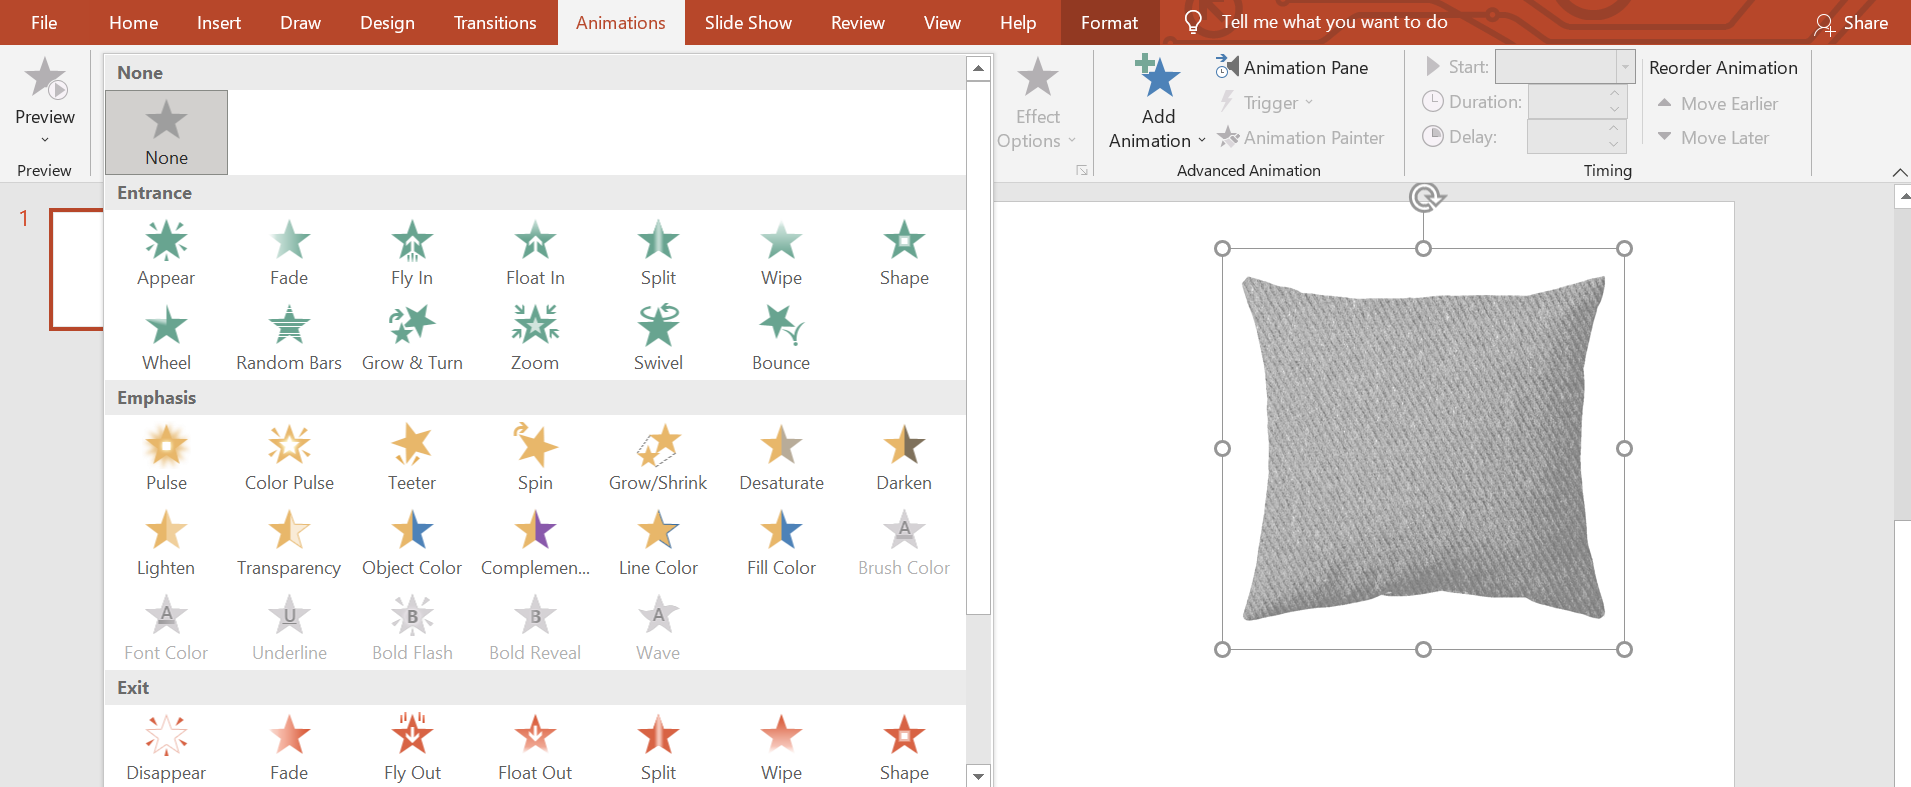The width and height of the screenshot is (1911, 787).
Task: Click the Tell me search box
Action: [x=1334, y=22]
